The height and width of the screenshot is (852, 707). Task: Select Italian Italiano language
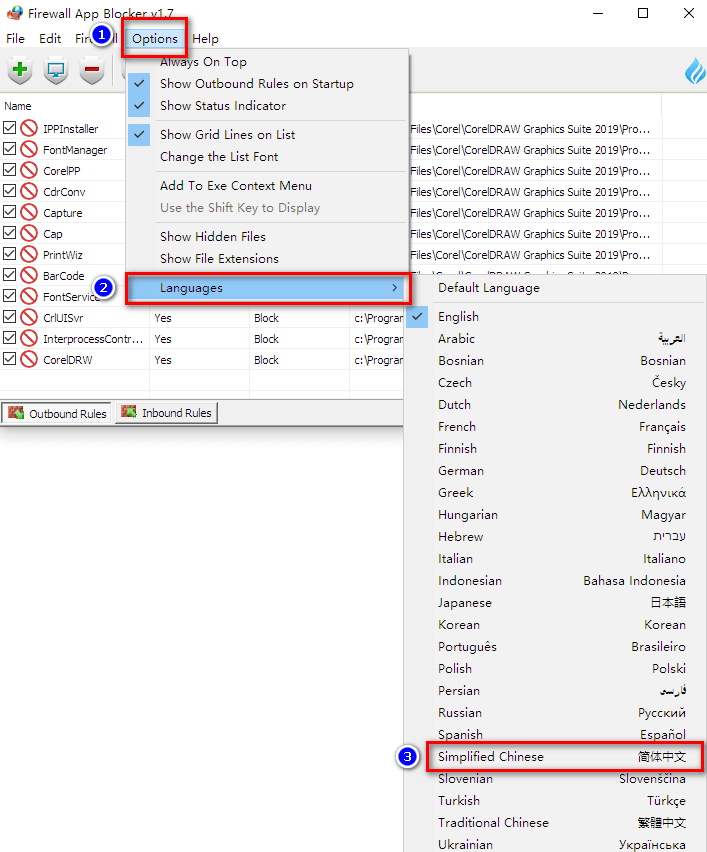click(x=555, y=559)
